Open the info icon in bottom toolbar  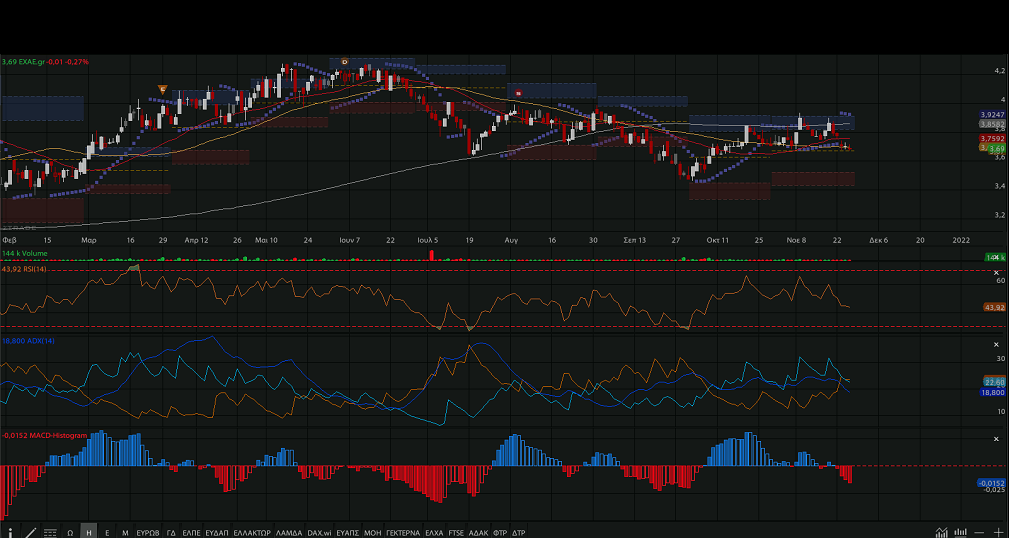point(10,533)
